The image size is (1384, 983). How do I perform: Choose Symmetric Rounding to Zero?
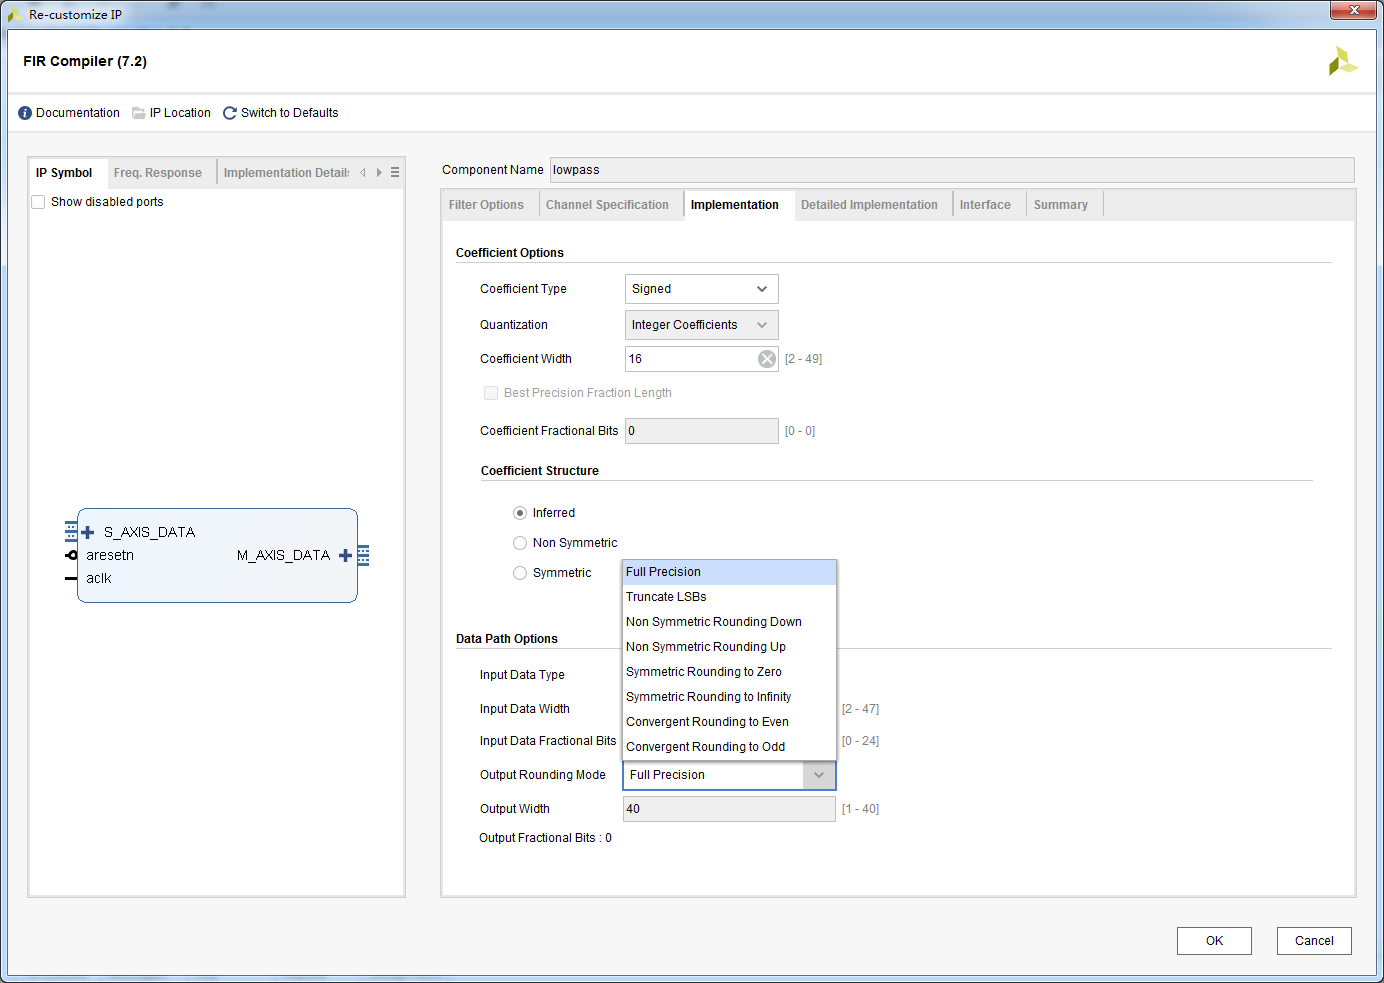(729, 672)
